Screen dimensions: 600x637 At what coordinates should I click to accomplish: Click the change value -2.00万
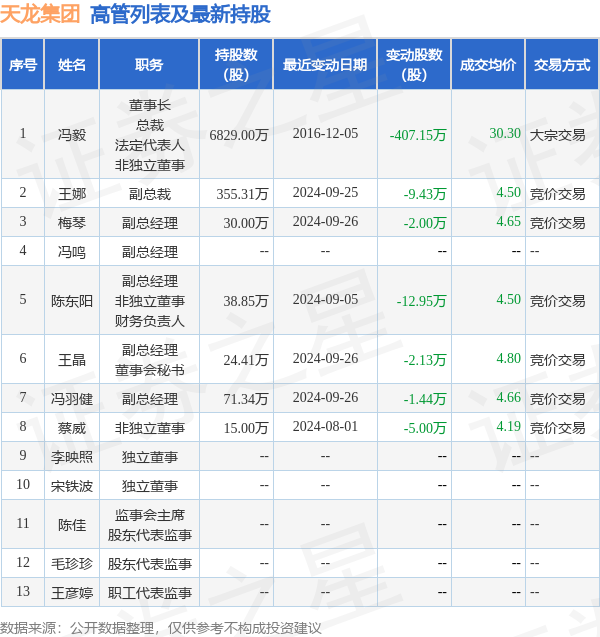pyautogui.click(x=425, y=223)
